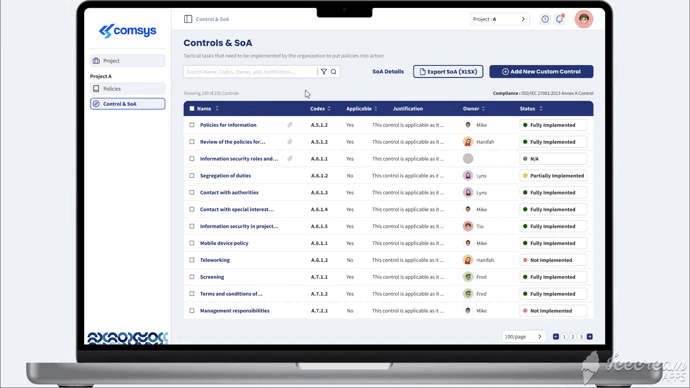Open Policies in the sidebar
The height and width of the screenshot is (388, 690).
tap(128, 89)
